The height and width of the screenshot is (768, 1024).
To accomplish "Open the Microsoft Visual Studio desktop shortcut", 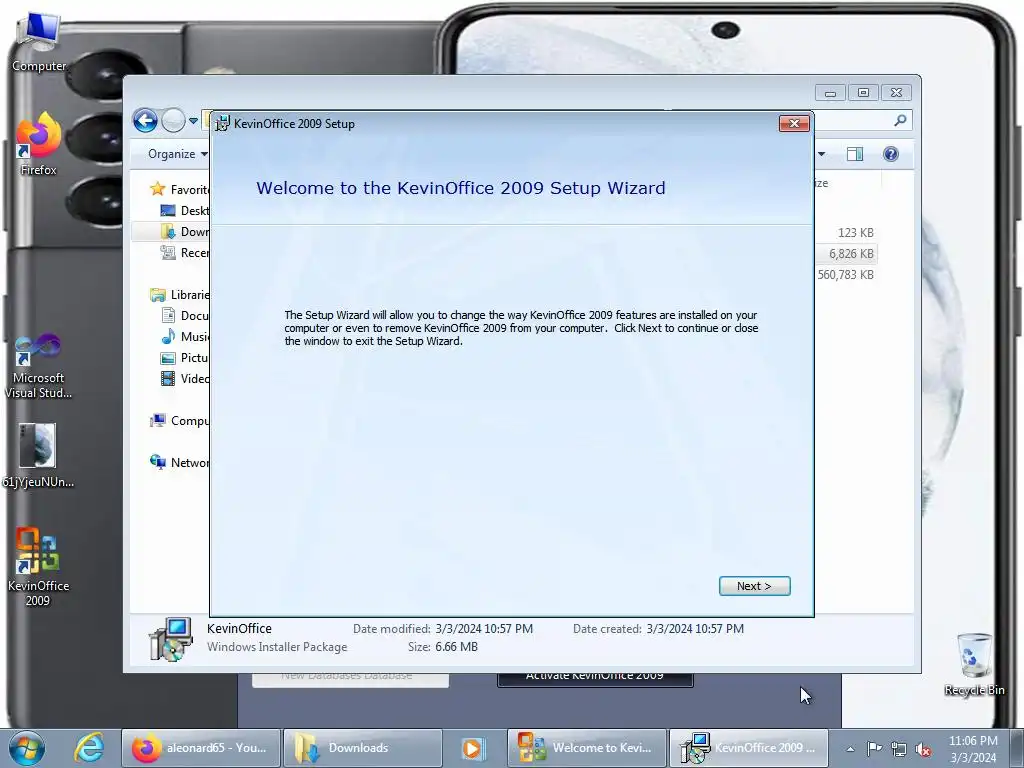I will 39,366.
